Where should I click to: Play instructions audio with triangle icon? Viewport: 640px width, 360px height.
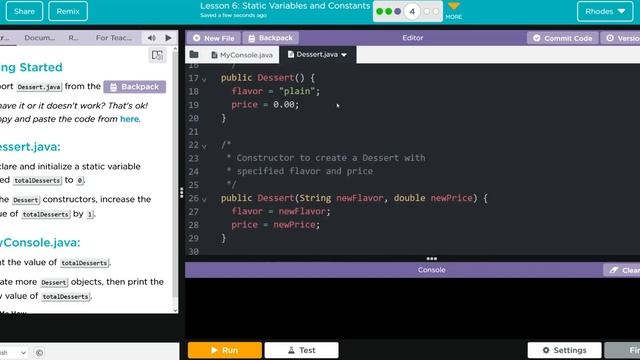169,38
